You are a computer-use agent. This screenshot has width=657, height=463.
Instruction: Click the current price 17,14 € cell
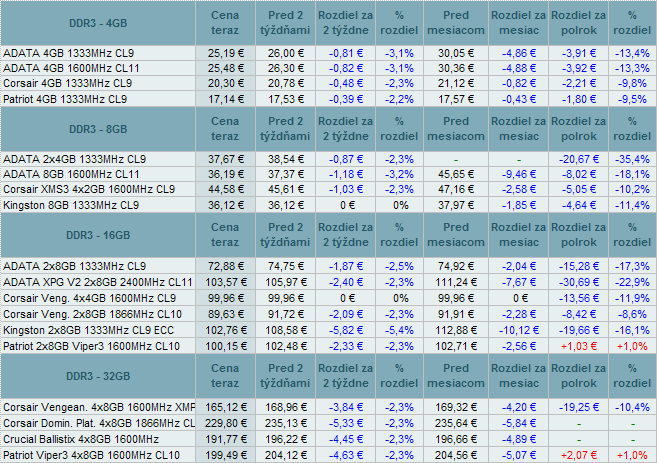click(226, 99)
